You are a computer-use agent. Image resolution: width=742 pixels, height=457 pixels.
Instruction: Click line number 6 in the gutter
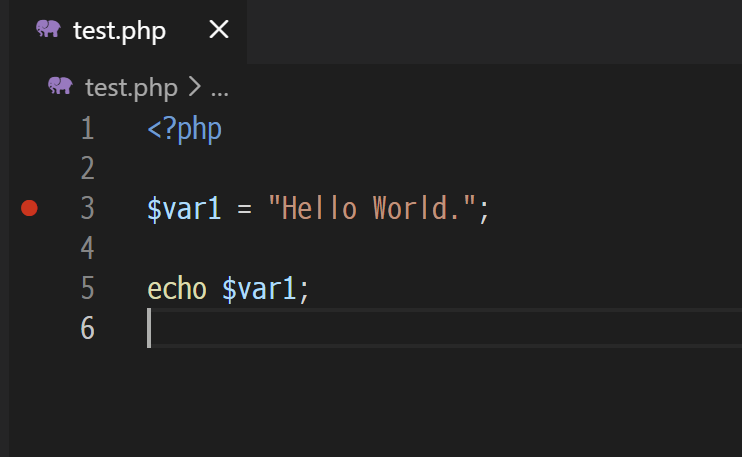[87, 328]
